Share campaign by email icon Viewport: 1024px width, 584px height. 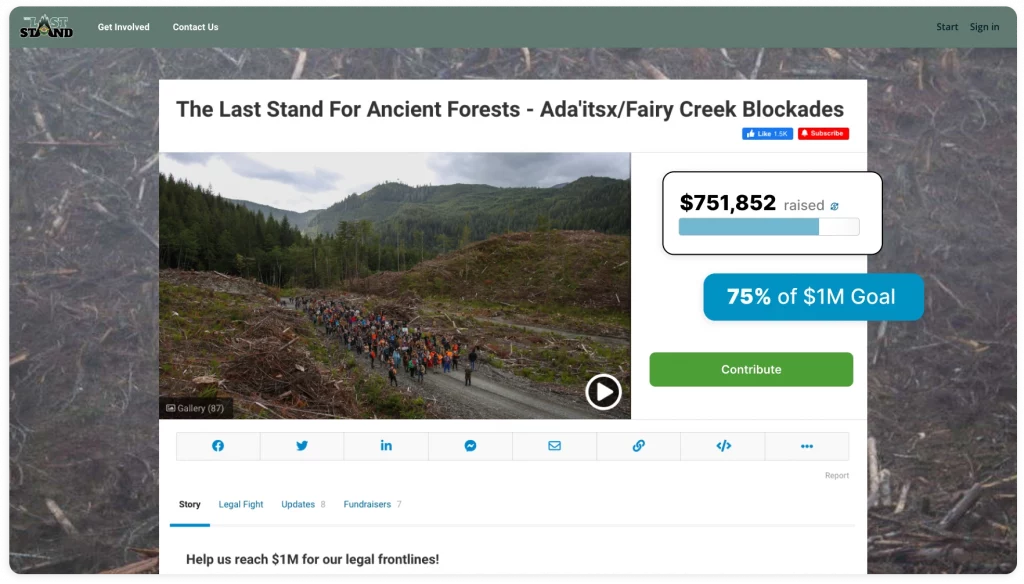tap(554, 446)
